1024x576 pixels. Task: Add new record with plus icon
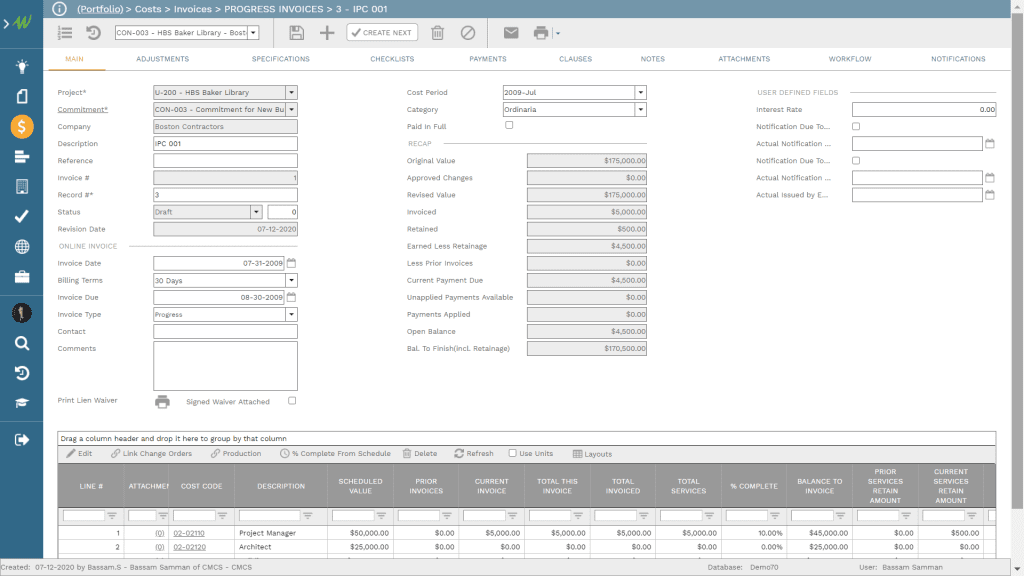click(x=327, y=33)
